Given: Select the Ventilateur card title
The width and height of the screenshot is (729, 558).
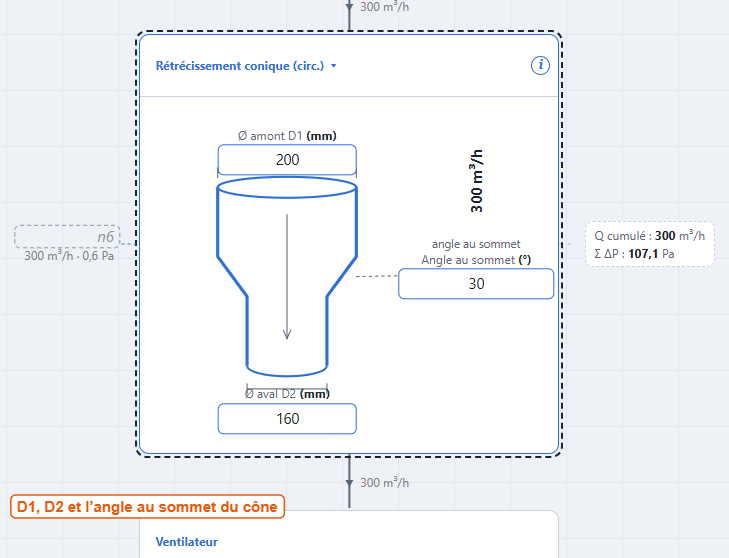Looking at the screenshot, I should coord(186,542).
